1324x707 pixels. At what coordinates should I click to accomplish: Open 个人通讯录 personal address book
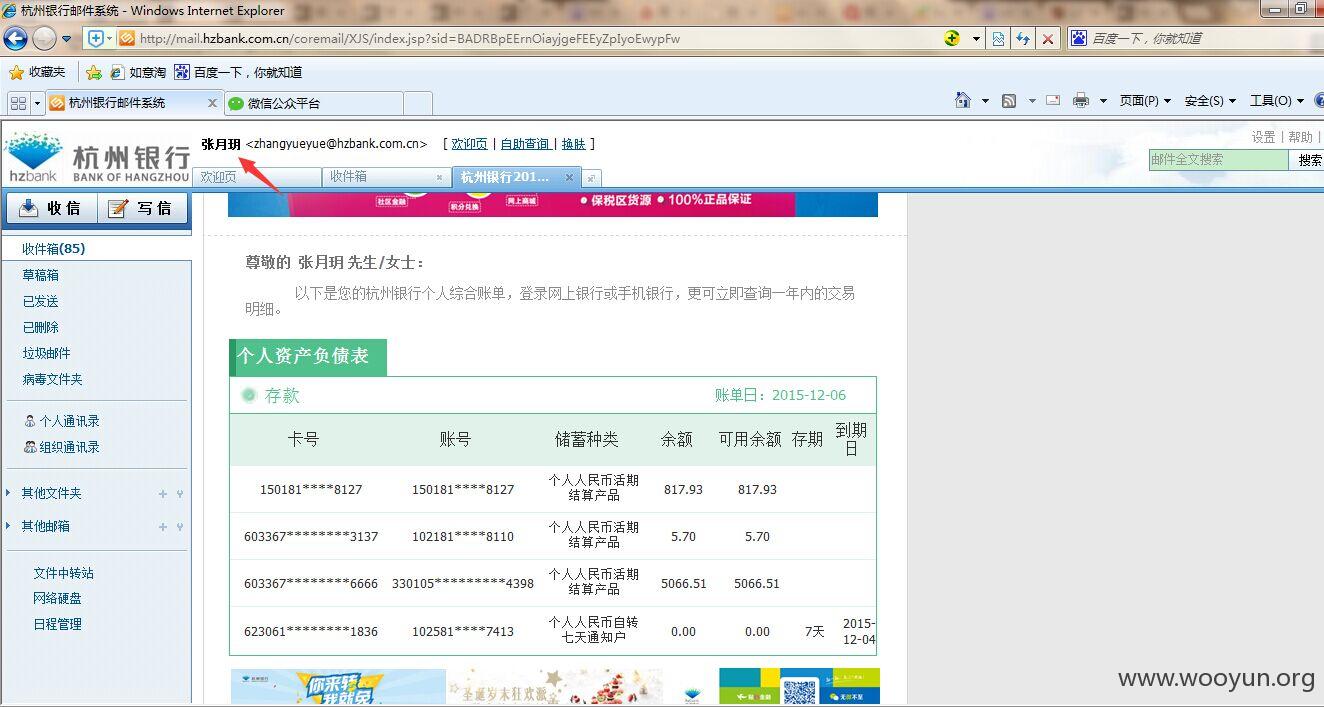pyautogui.click(x=62, y=421)
